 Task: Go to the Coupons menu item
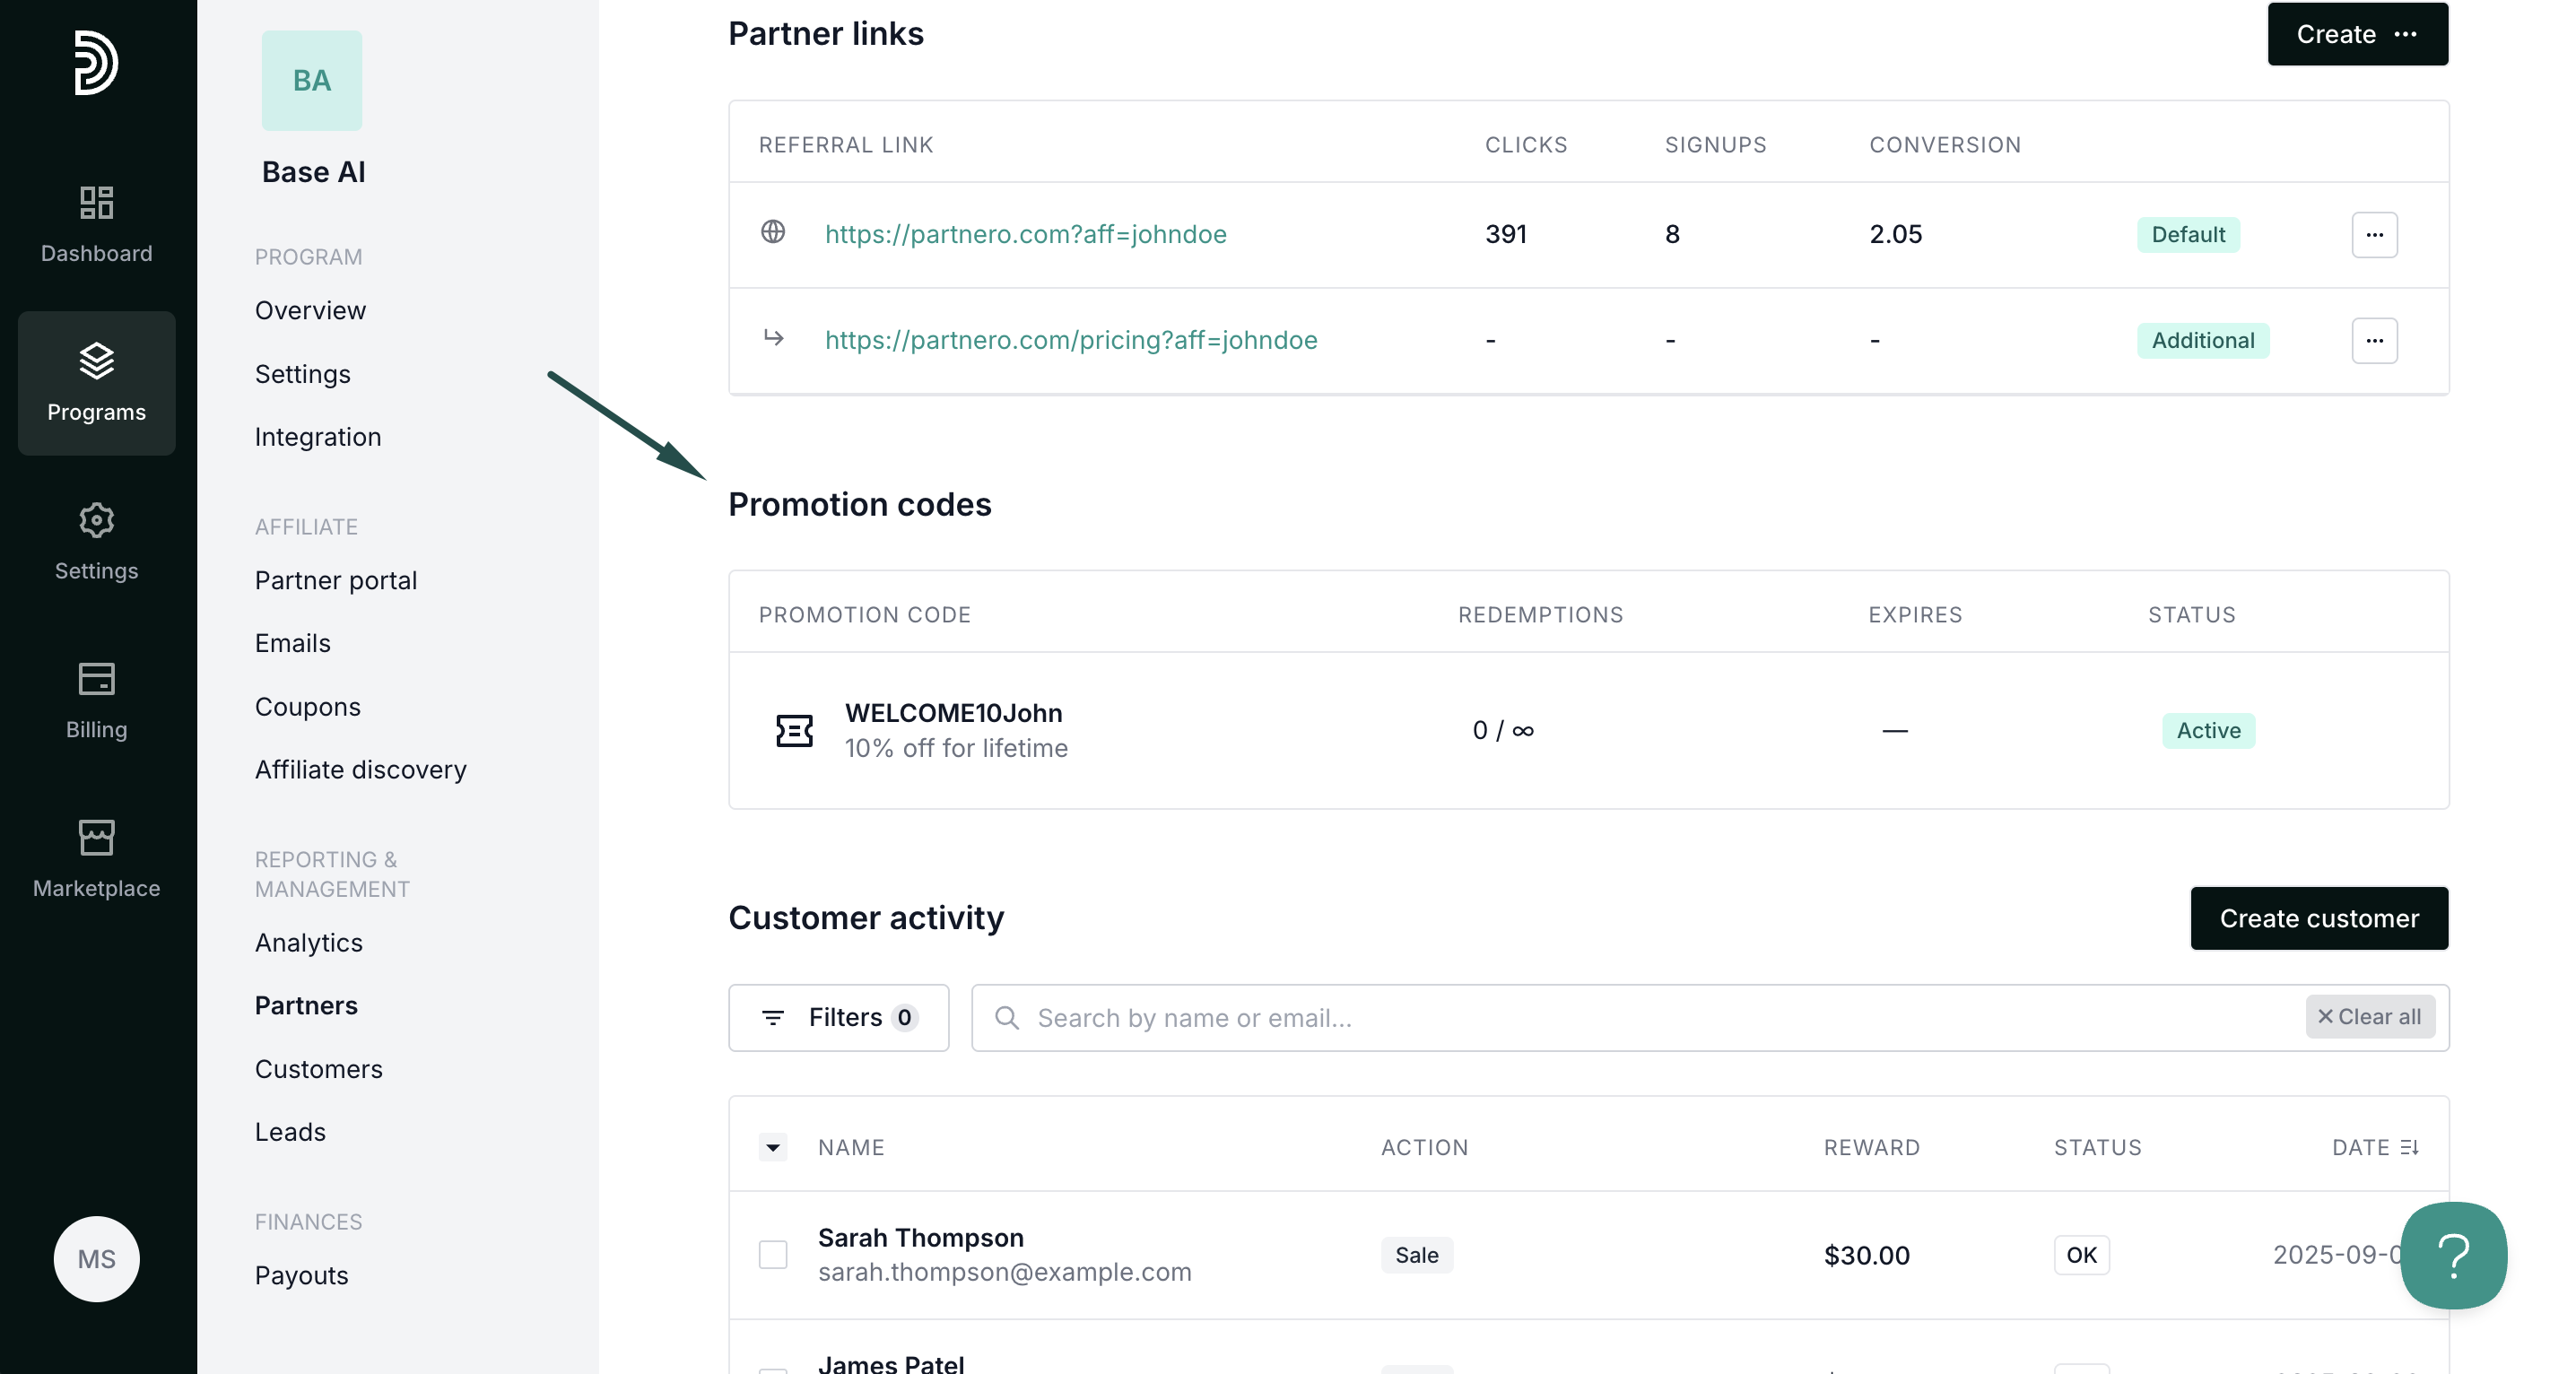[x=307, y=706]
